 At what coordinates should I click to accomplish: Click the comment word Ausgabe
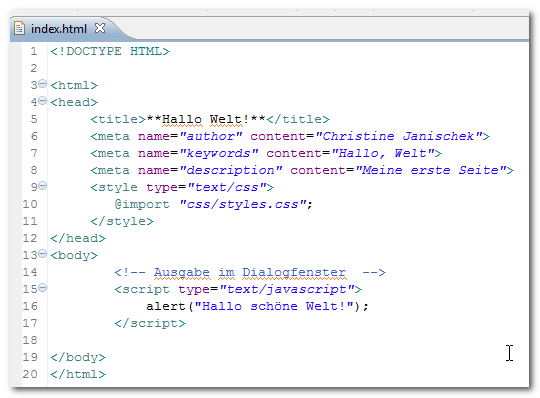(x=181, y=272)
